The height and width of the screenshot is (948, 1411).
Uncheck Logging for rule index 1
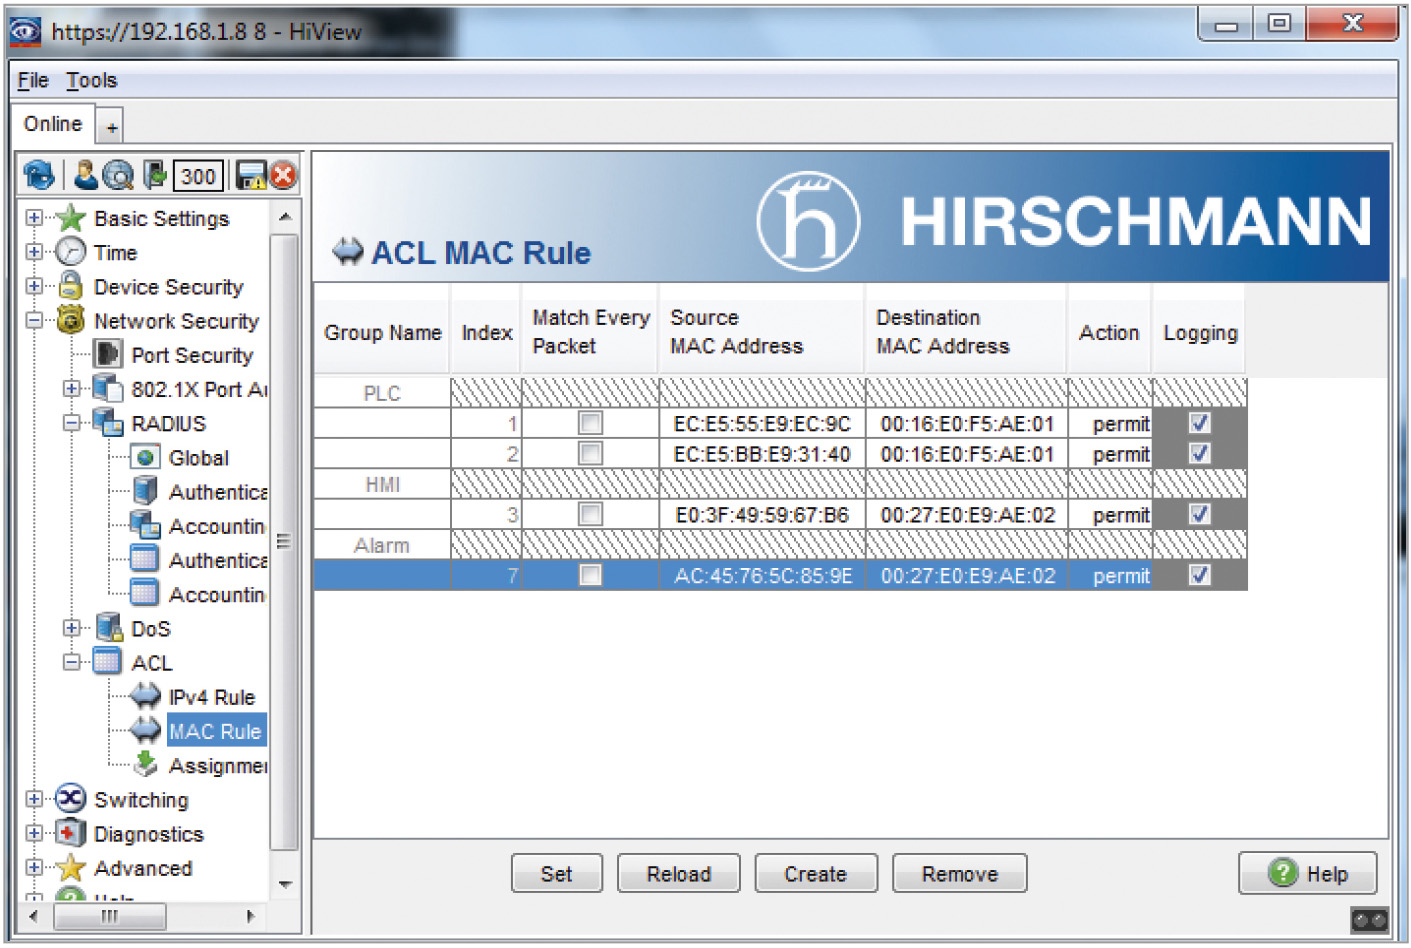coord(1199,423)
